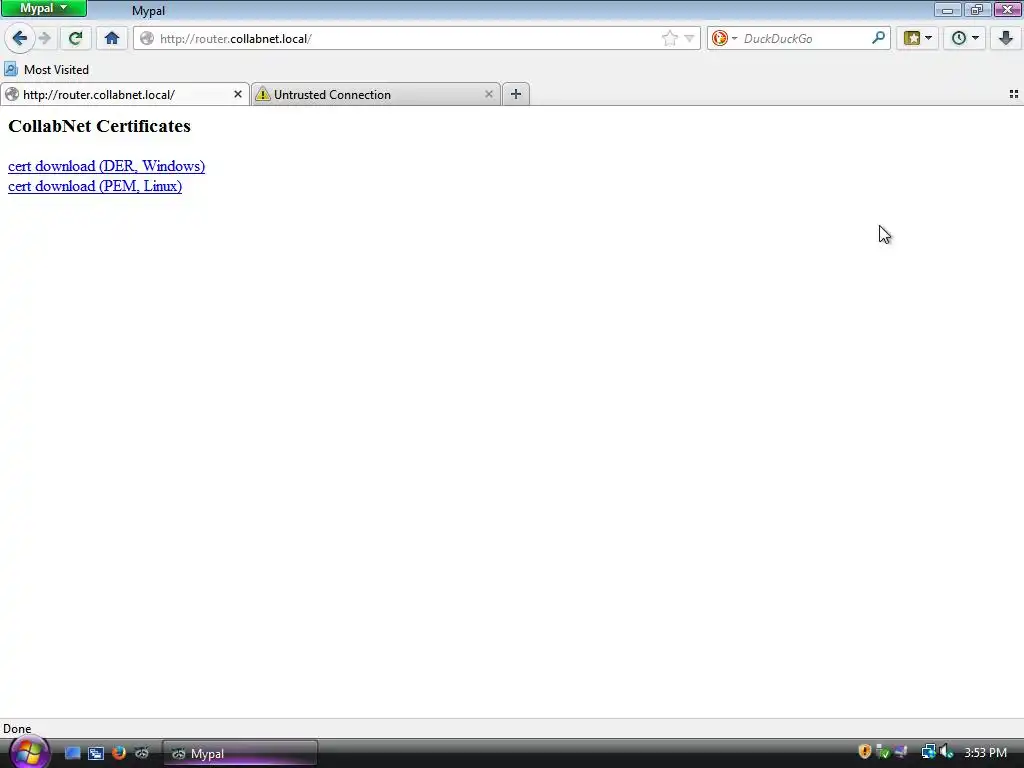Bookmark this page with the star

tap(669, 39)
